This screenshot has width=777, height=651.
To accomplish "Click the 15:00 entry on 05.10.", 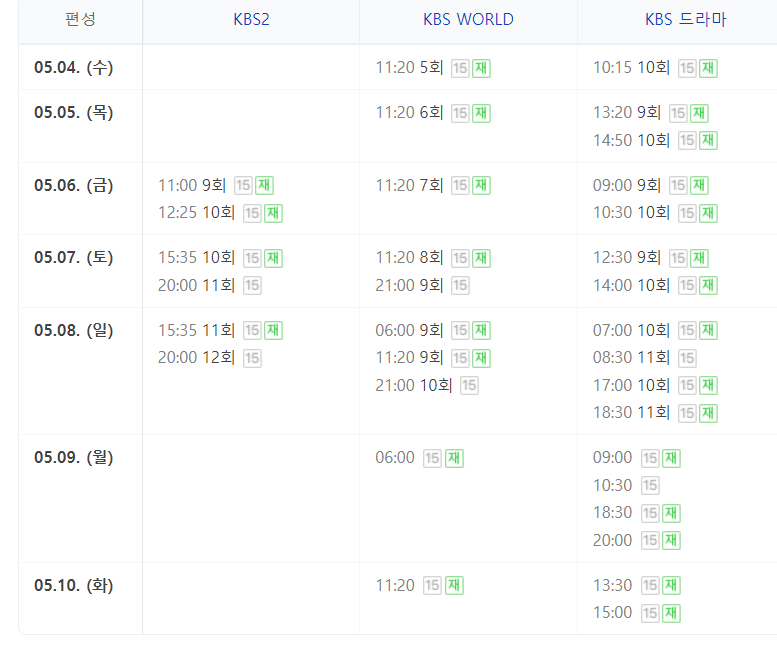I will (612, 612).
